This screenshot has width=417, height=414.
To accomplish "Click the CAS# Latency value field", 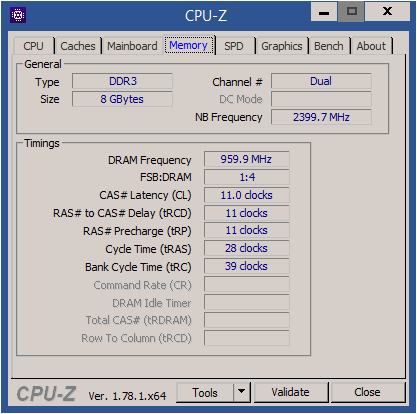I will (247, 195).
